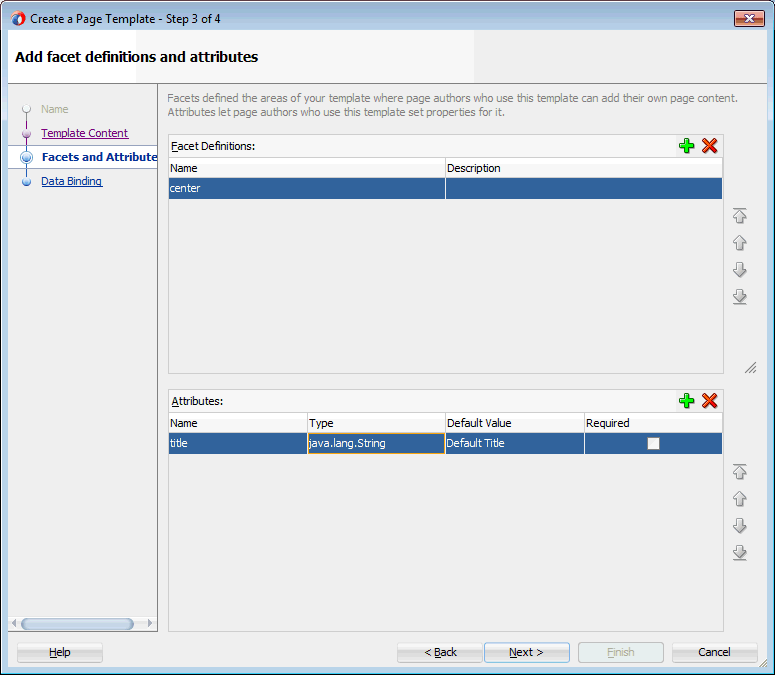Click the Facet Definitions Name column header
The height and width of the screenshot is (675, 775).
coord(306,168)
